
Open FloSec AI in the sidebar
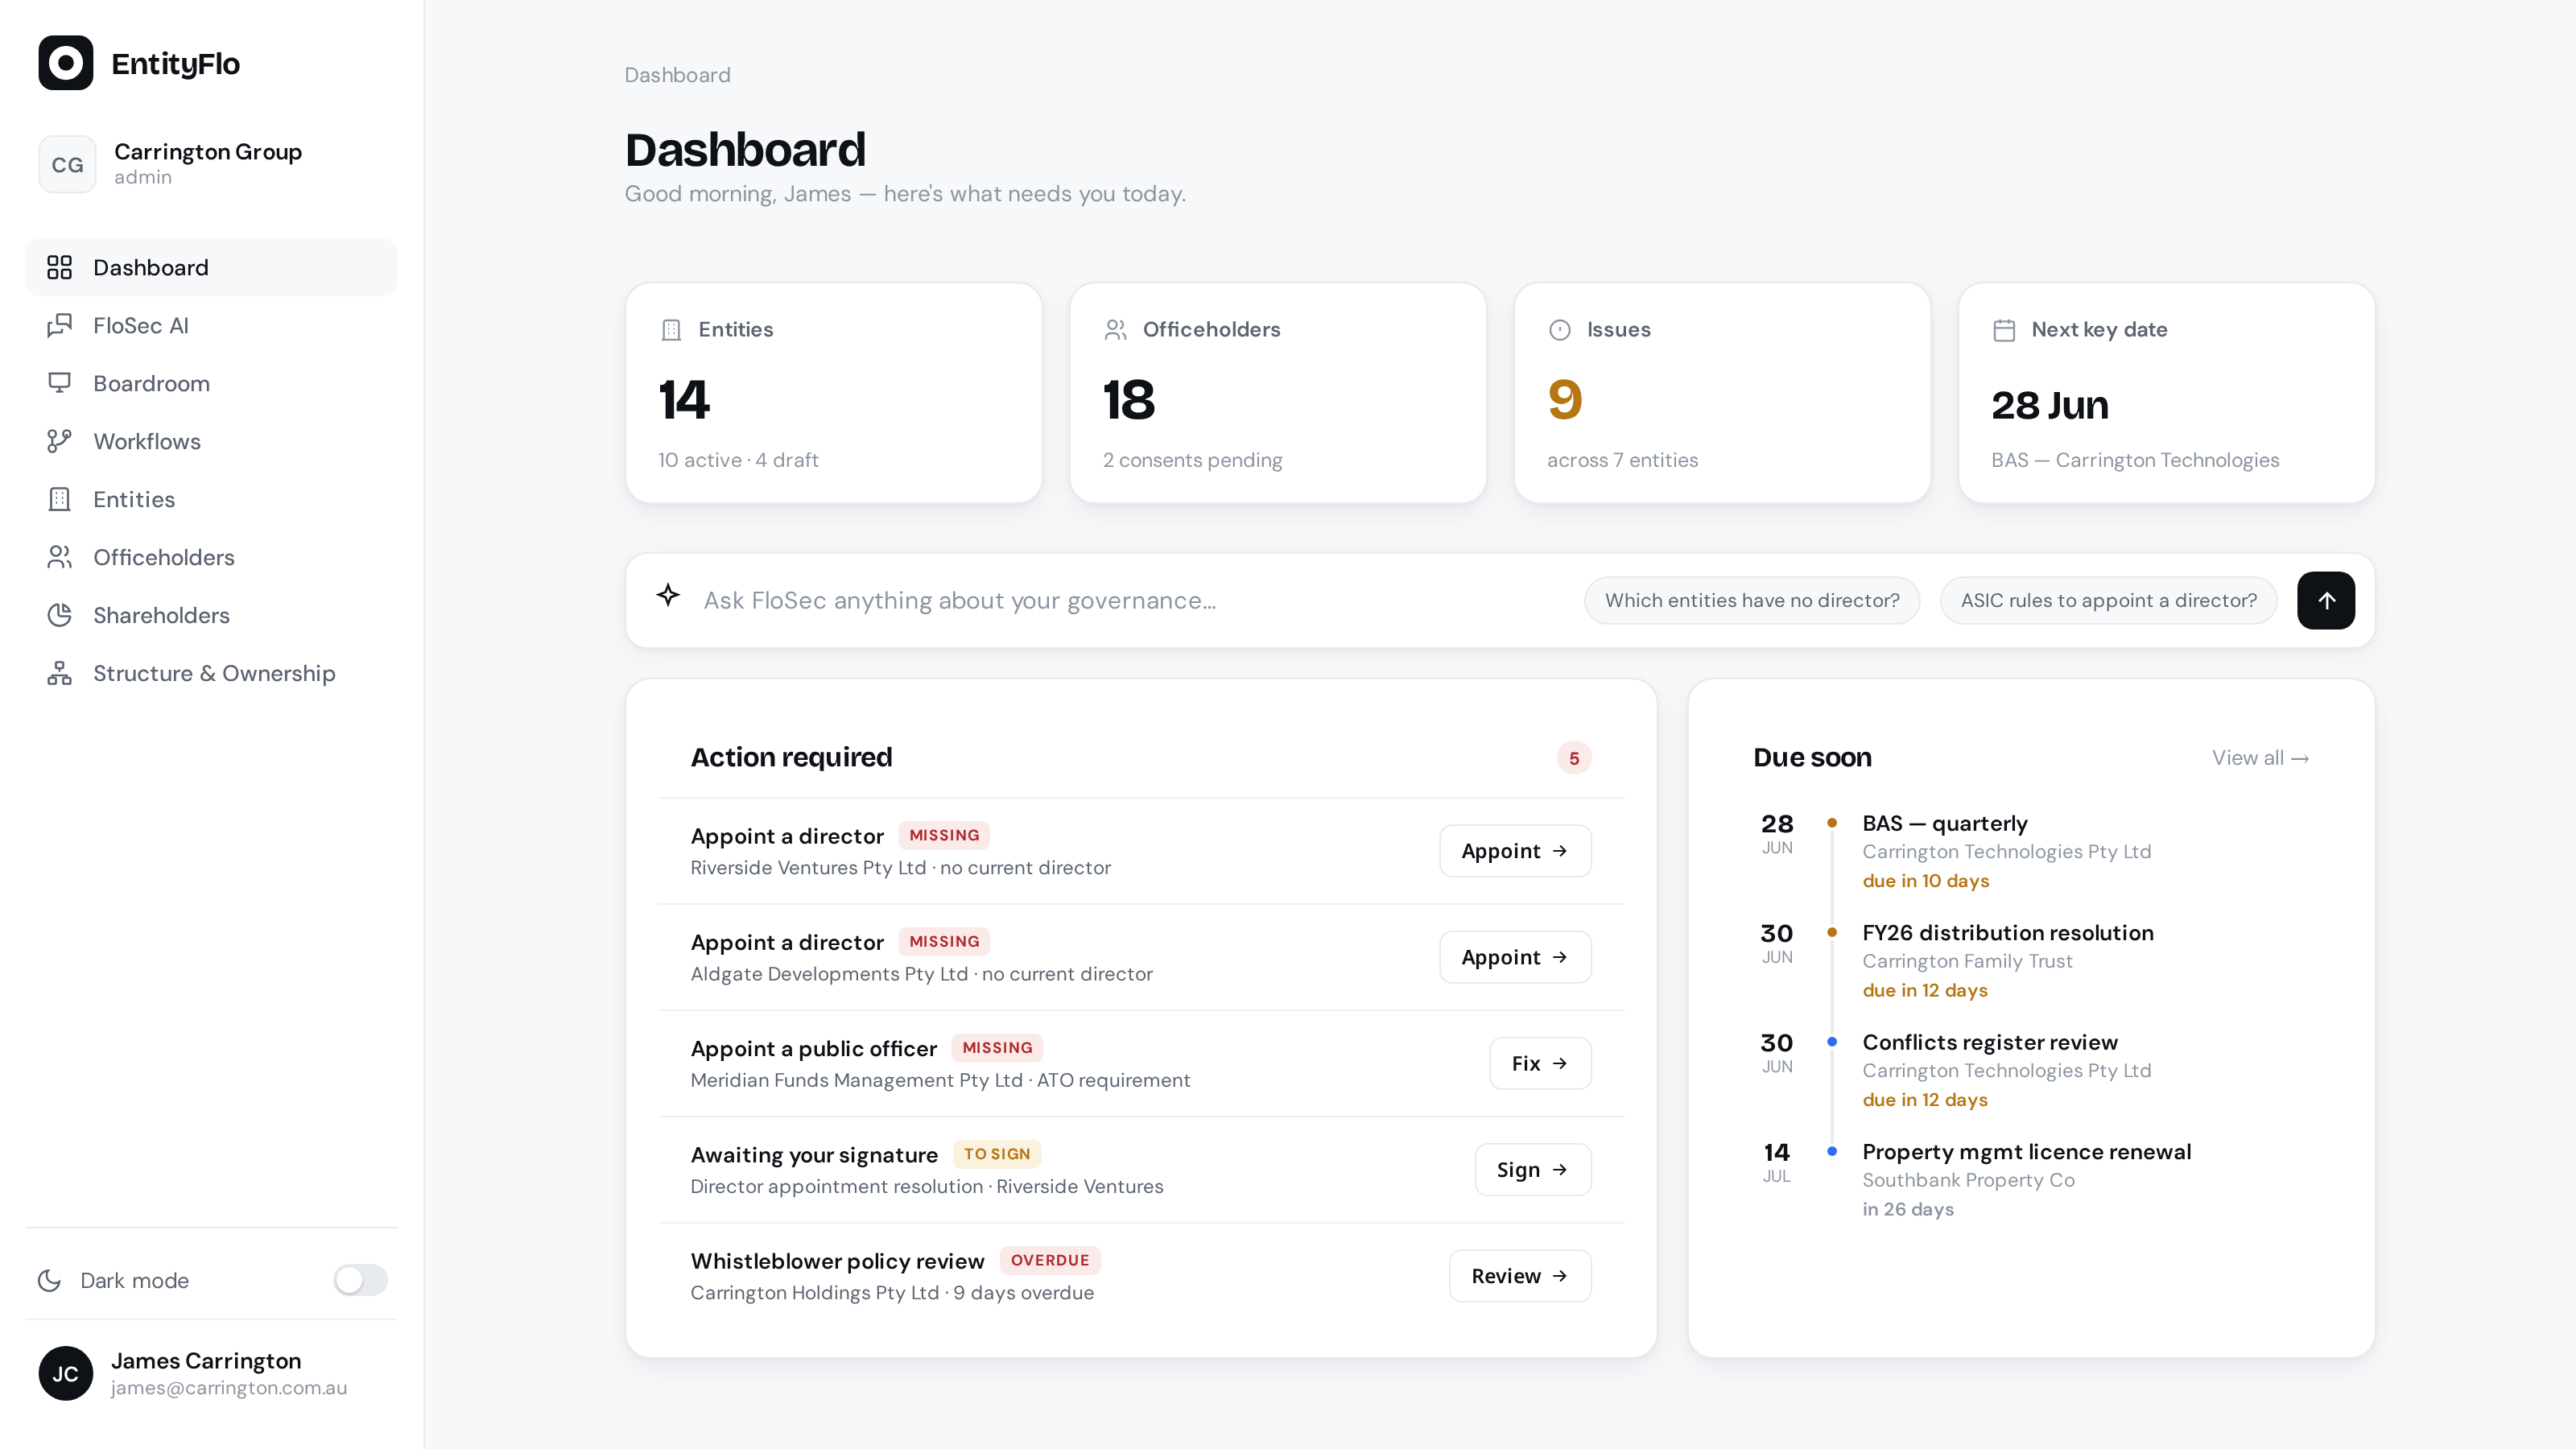point(212,325)
